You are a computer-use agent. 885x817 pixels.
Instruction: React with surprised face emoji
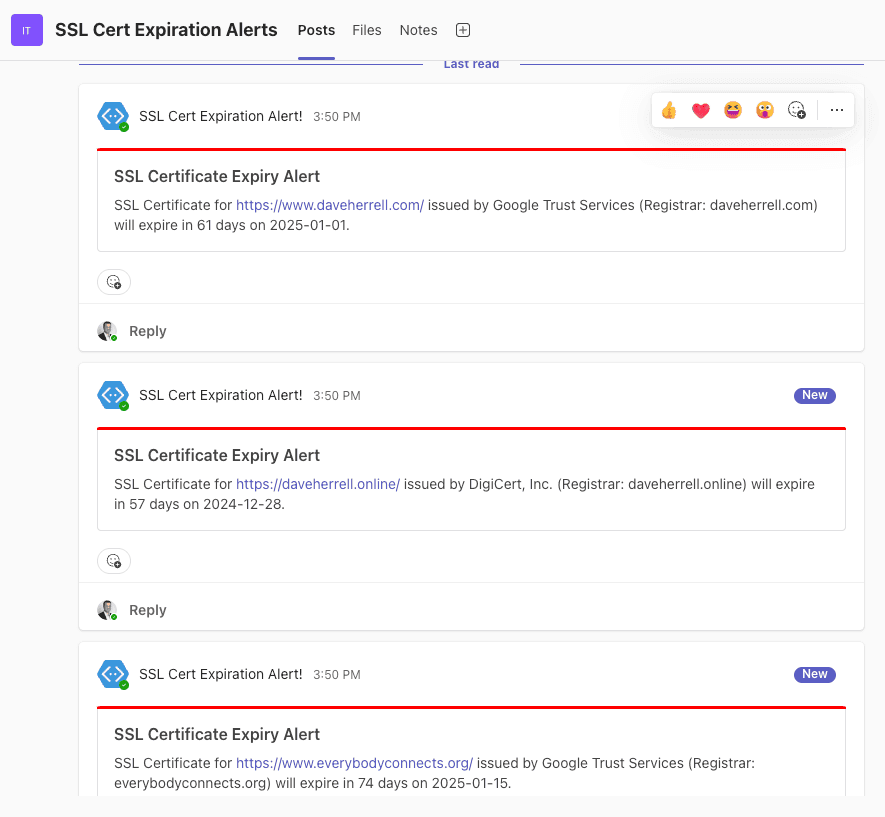tap(765, 110)
